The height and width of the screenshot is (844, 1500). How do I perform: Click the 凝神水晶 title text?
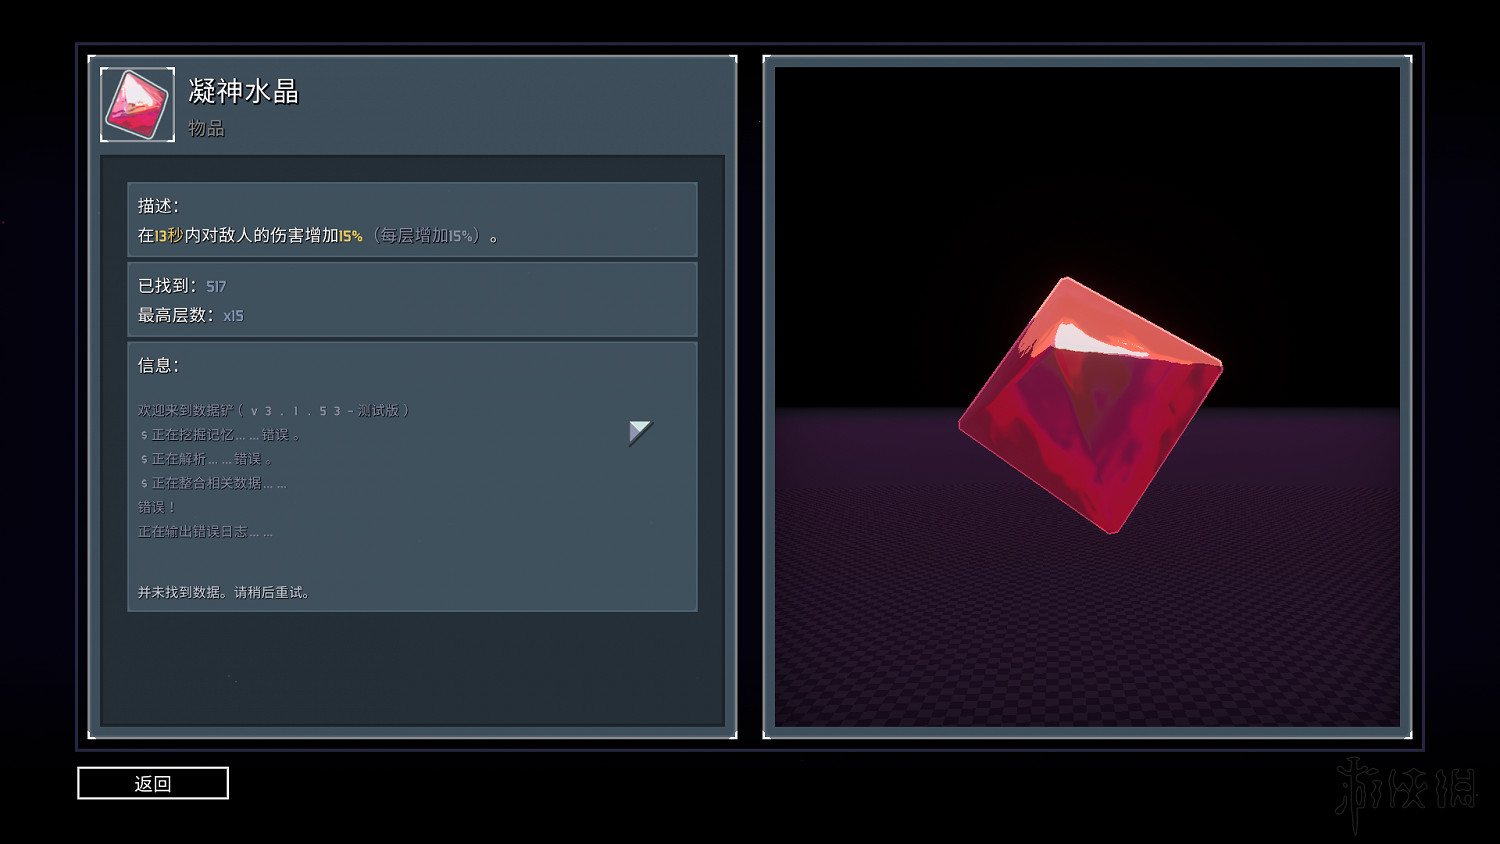click(243, 92)
